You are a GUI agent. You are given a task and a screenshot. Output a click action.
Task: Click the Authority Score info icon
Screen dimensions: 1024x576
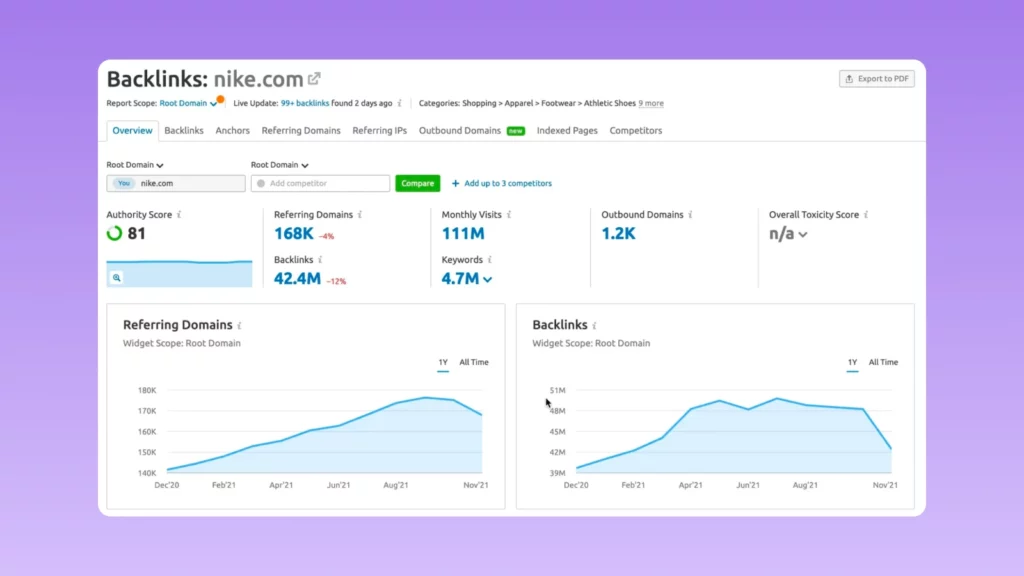click(179, 215)
